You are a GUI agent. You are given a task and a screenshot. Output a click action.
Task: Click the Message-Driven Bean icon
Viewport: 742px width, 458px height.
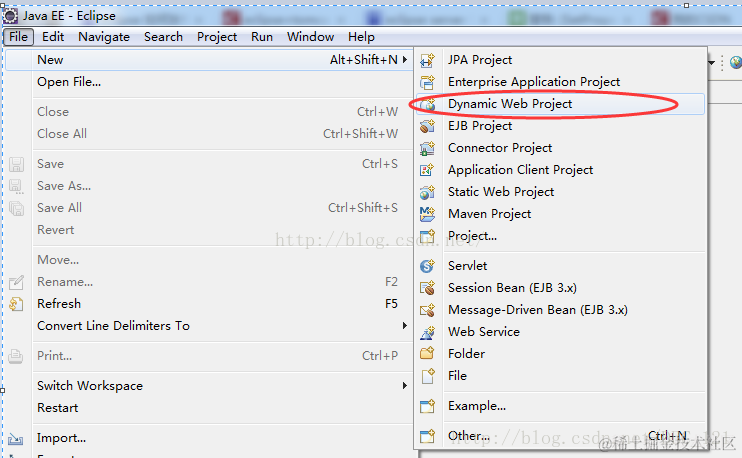[x=427, y=310]
